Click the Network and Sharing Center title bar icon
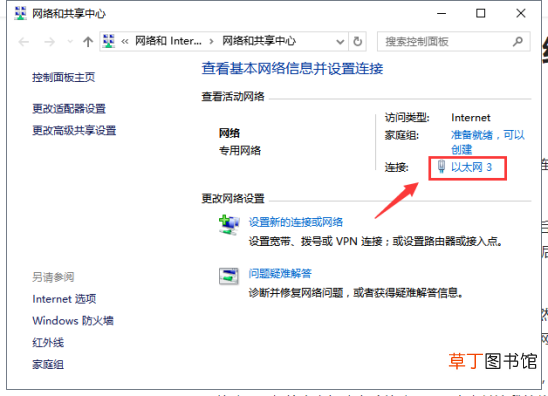This screenshot has height=396, width=548. click(x=20, y=13)
